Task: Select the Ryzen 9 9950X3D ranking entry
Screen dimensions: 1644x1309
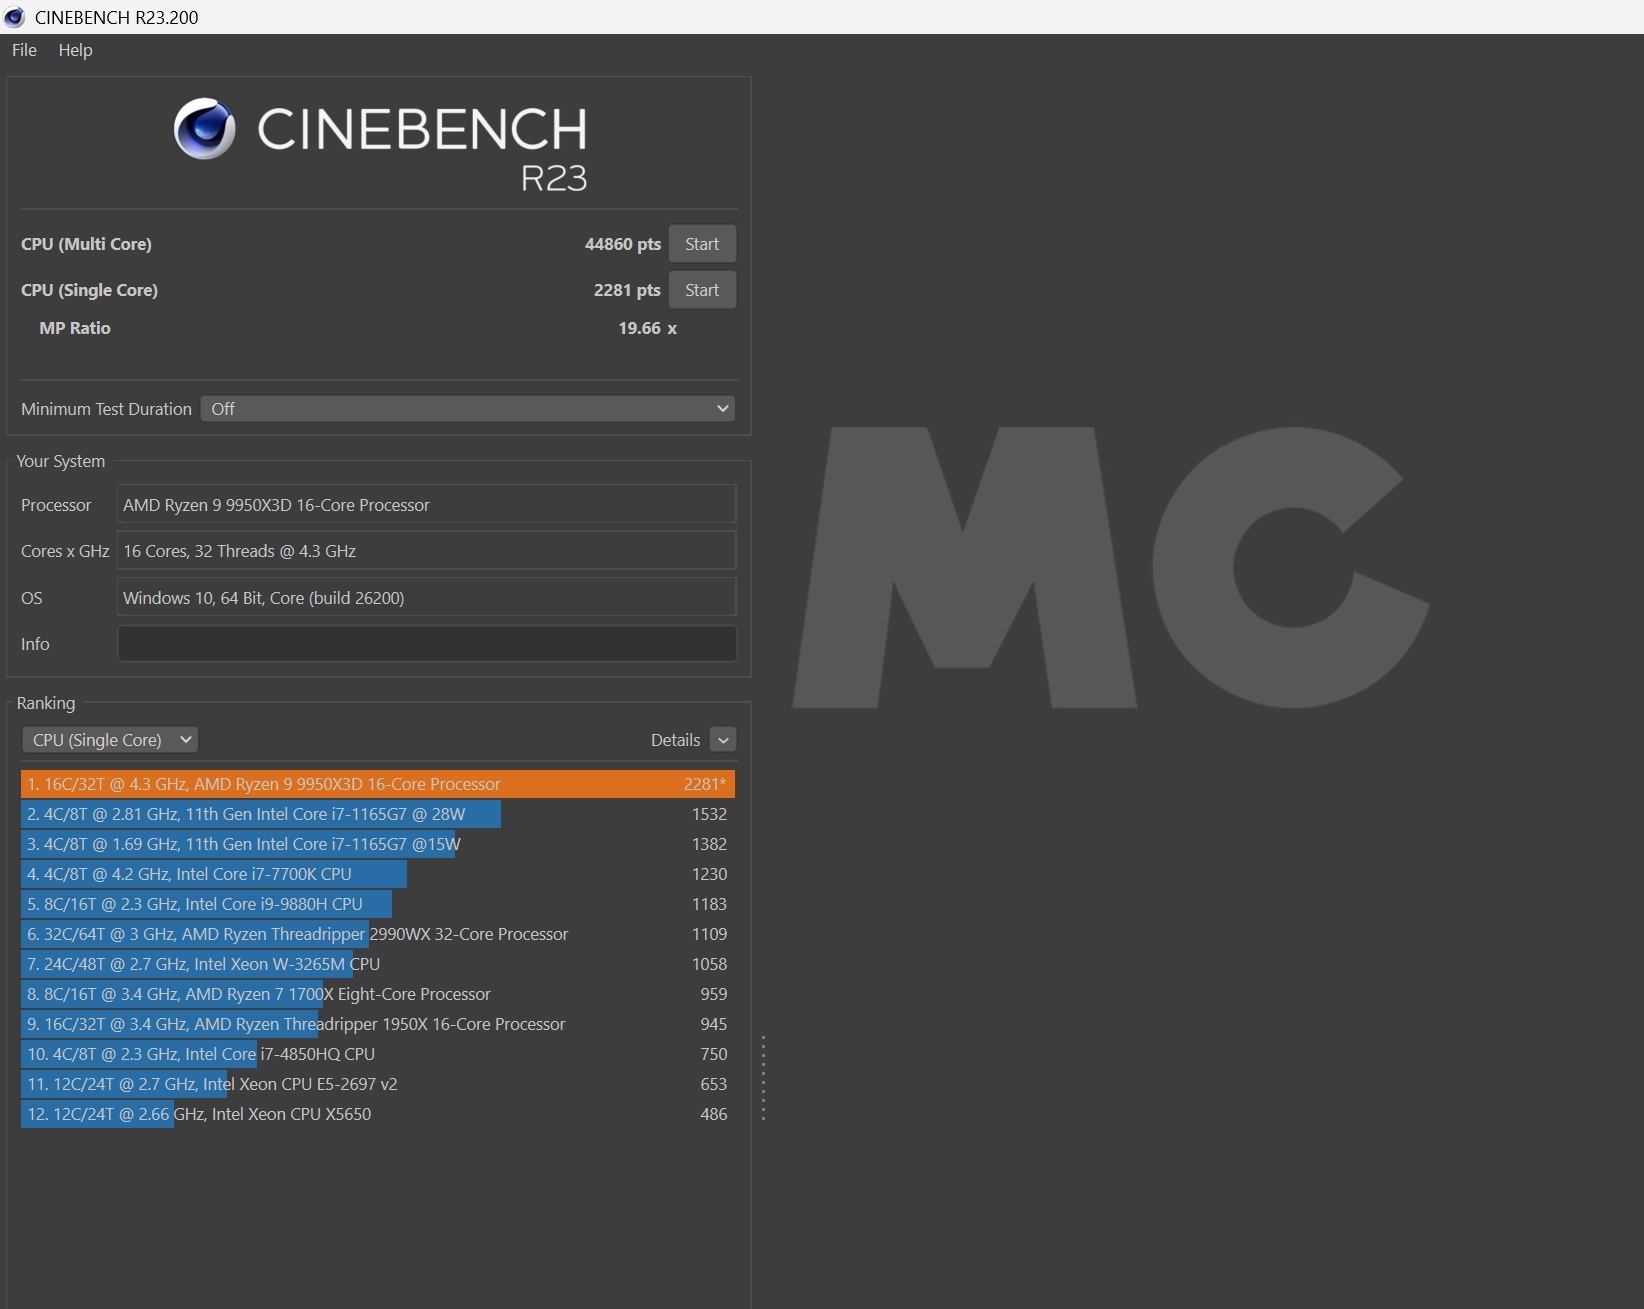Action: [x=377, y=784]
